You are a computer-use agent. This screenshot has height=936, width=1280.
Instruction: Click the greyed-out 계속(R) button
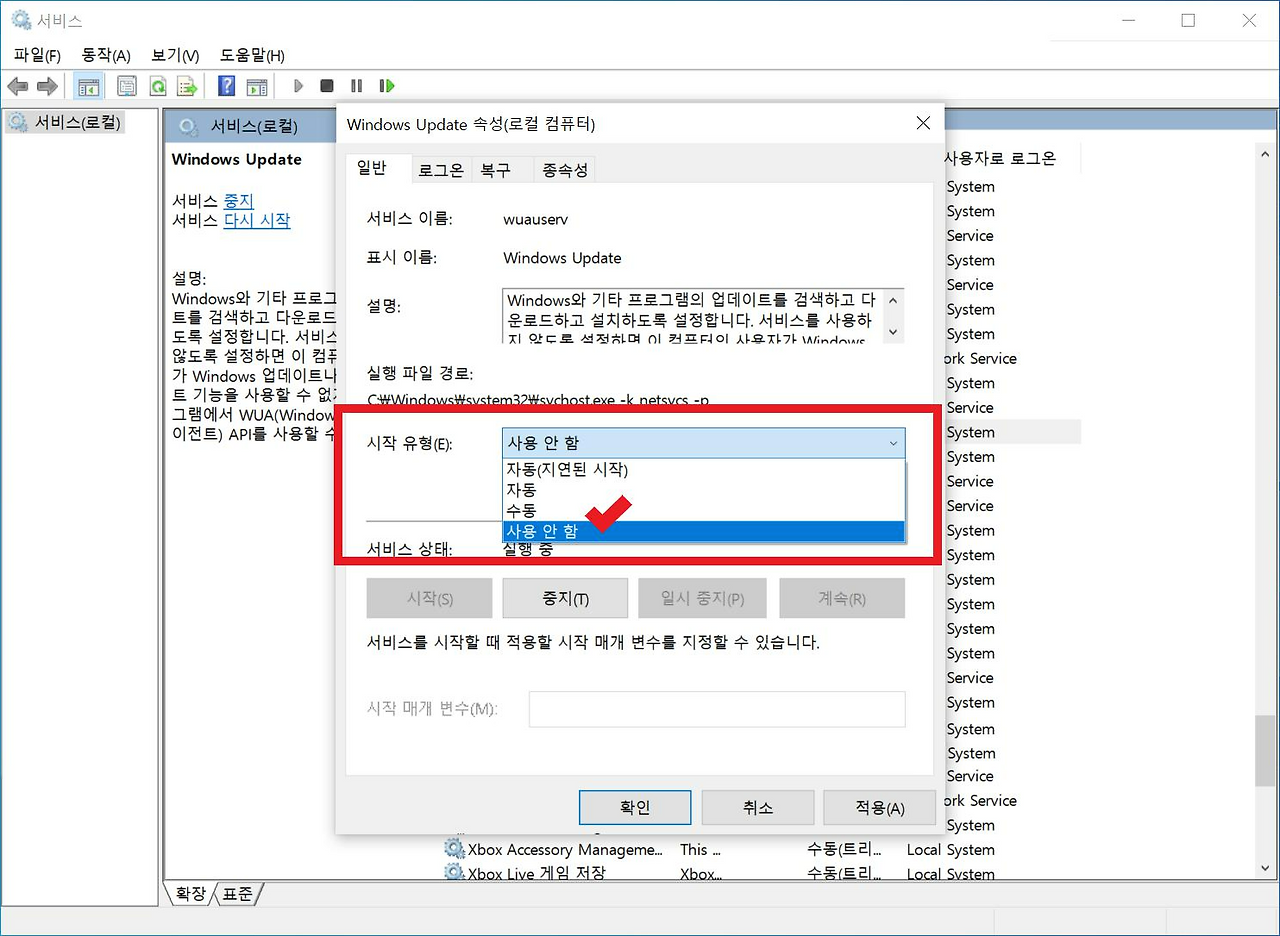(842, 599)
